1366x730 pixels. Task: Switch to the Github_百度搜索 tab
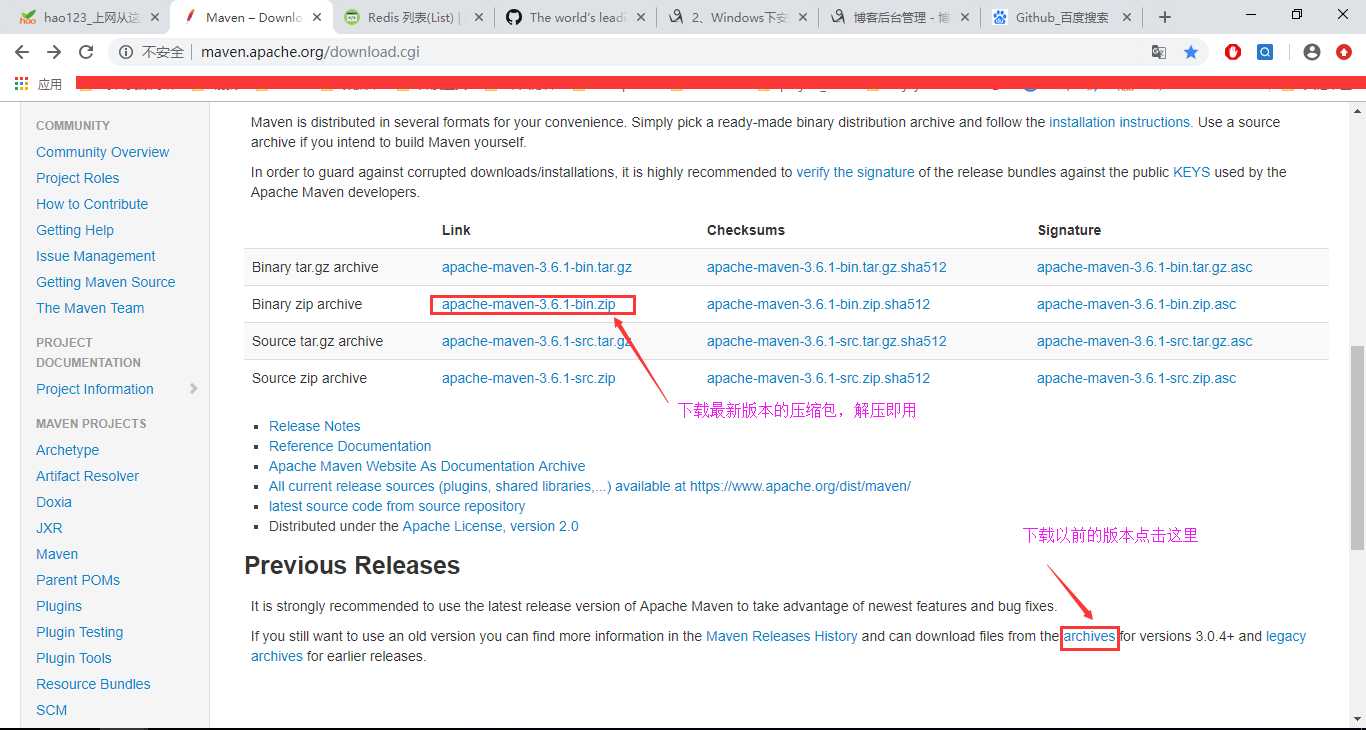tap(1059, 17)
